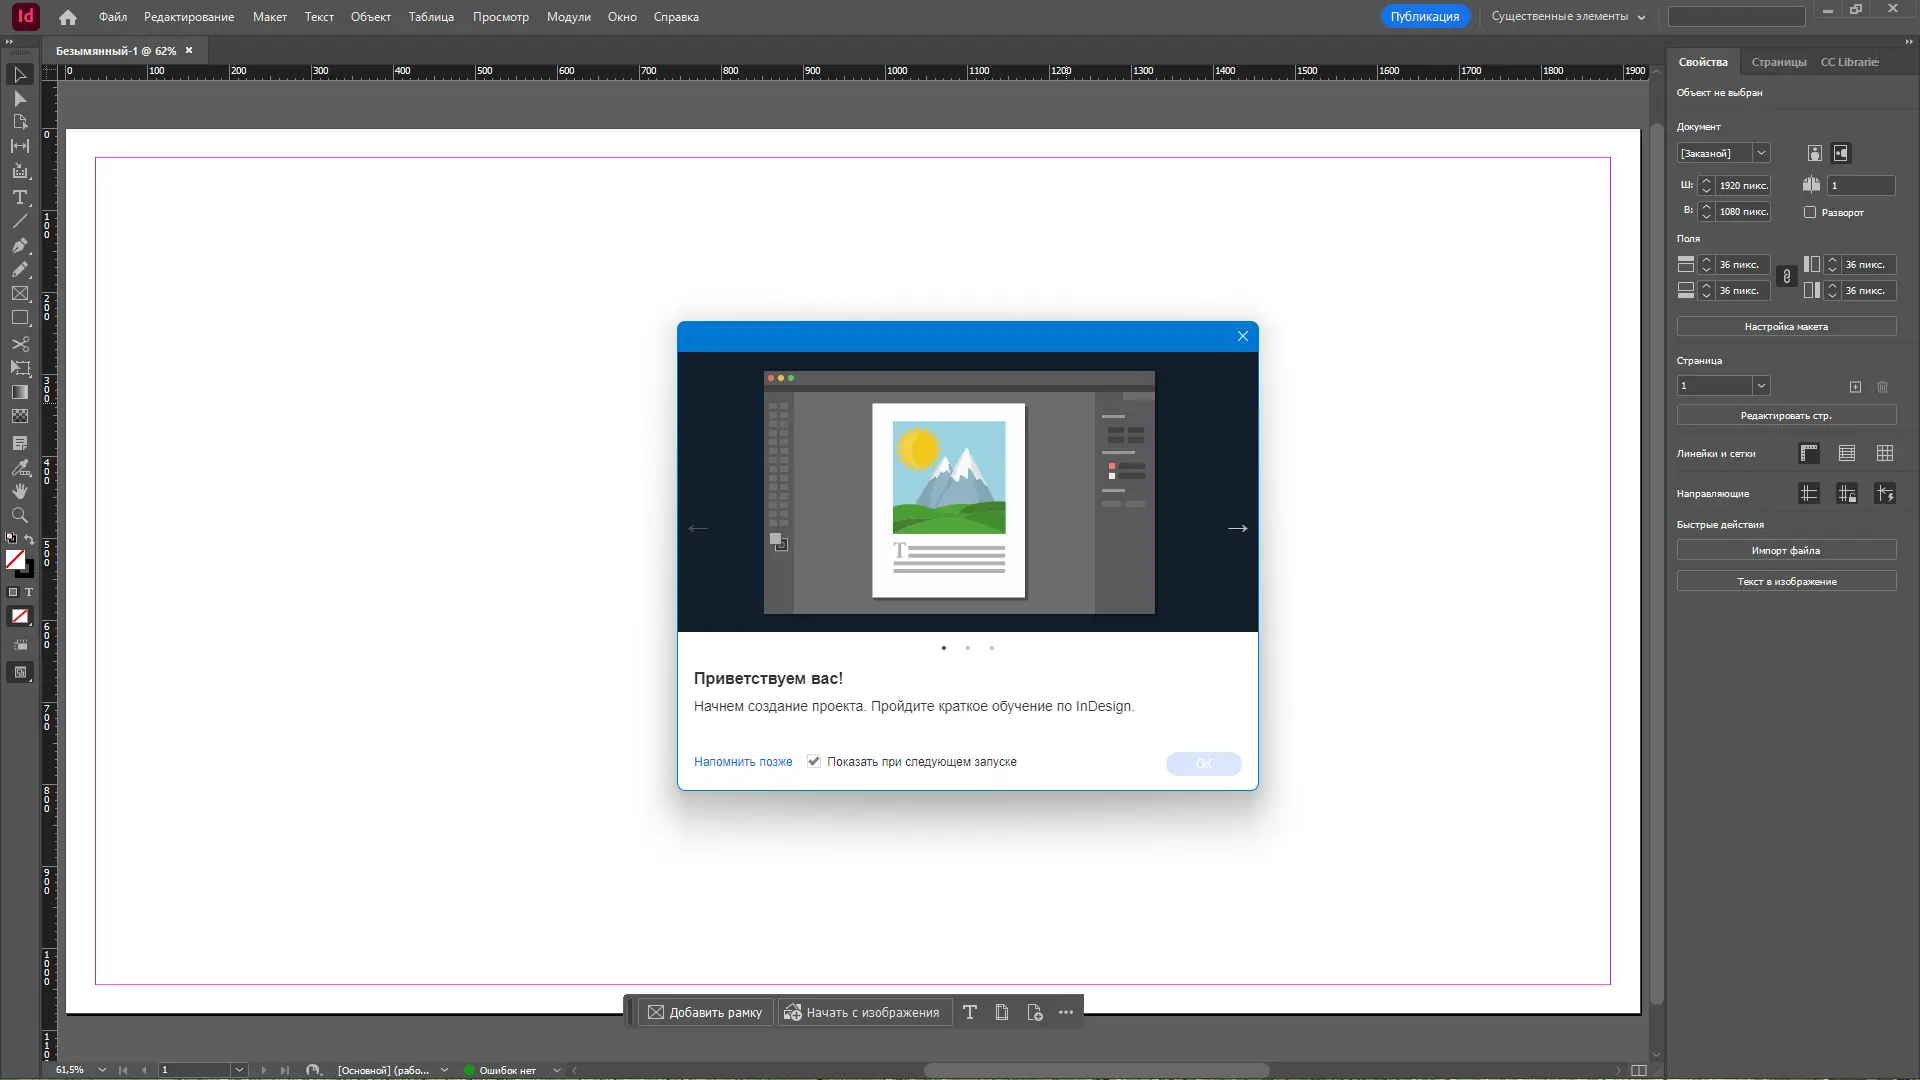Click the 'Напомнить позже' link
The image size is (1920, 1080).
743,761
